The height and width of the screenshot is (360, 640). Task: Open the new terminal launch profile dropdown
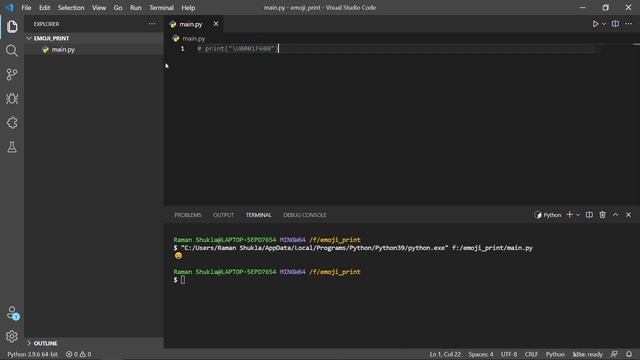578,215
